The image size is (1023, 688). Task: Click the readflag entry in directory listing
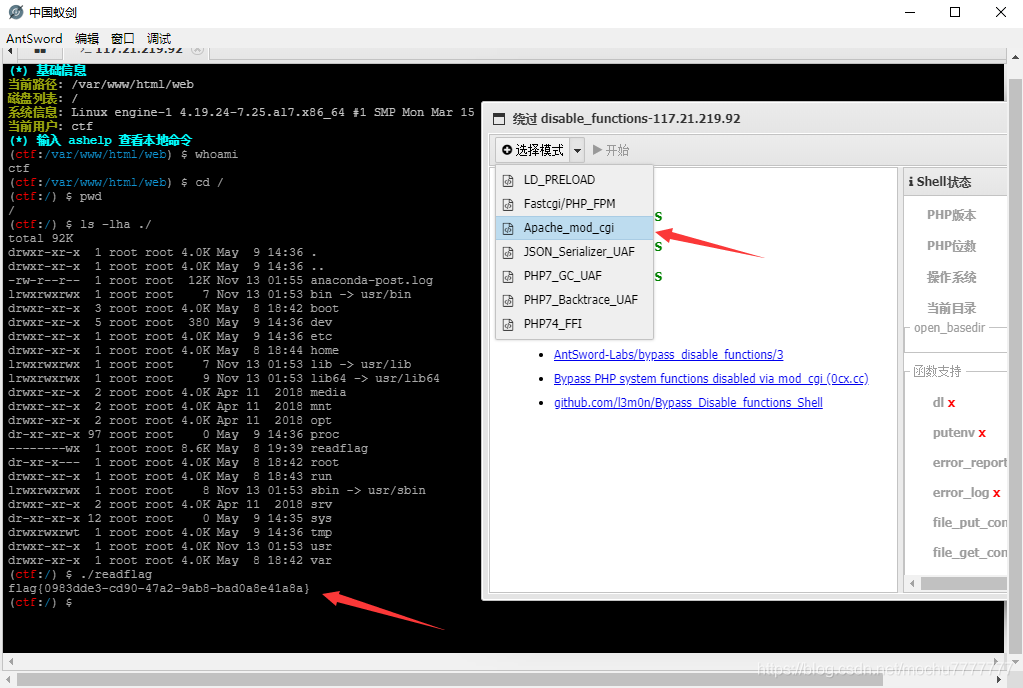click(188, 449)
